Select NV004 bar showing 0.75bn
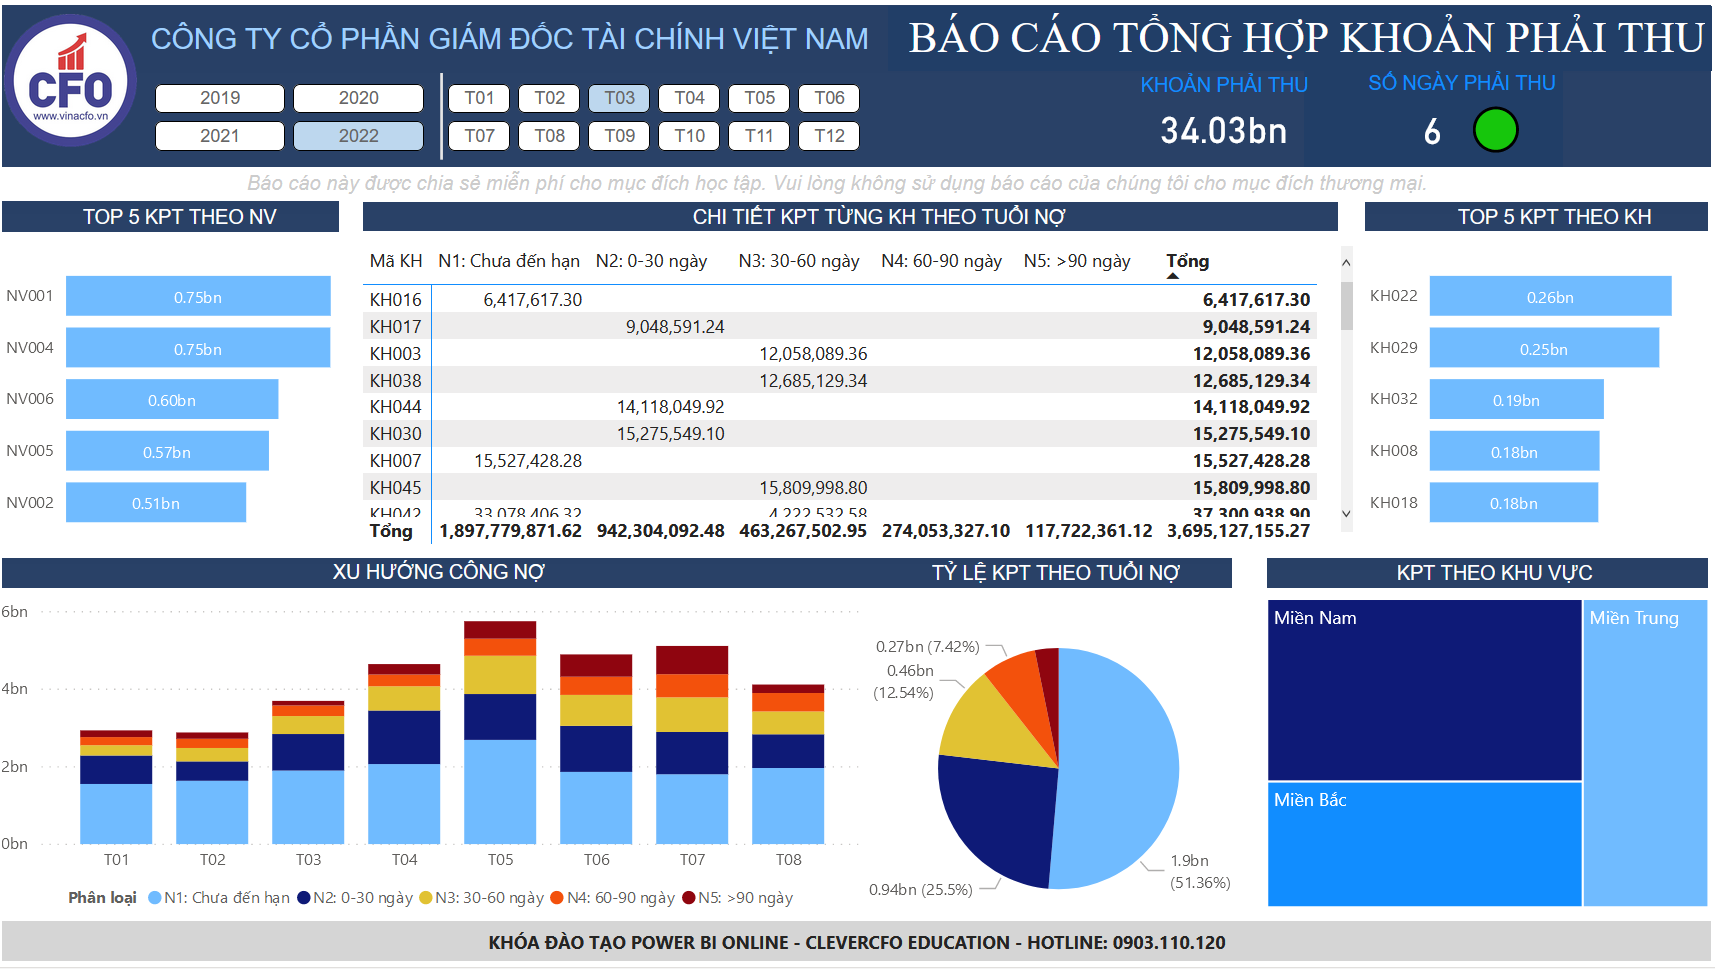 [198, 348]
